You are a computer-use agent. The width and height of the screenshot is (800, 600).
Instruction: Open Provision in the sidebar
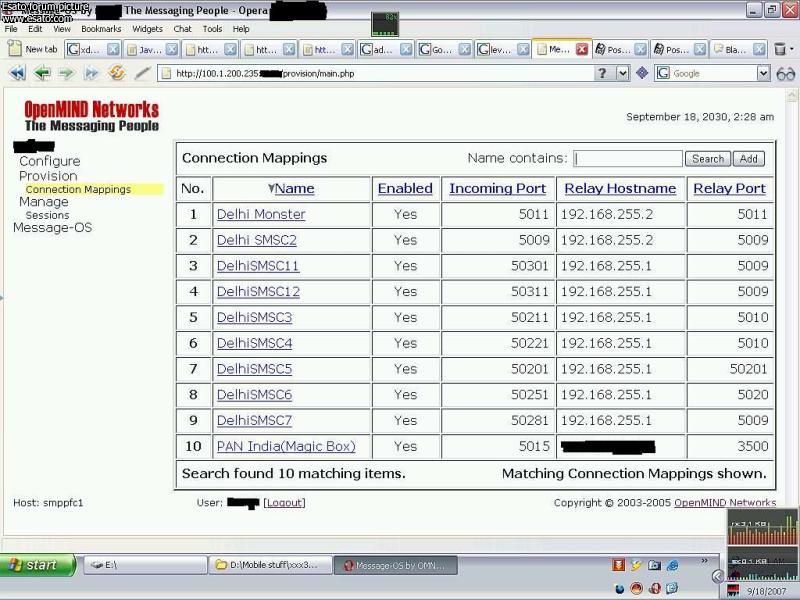click(48, 176)
